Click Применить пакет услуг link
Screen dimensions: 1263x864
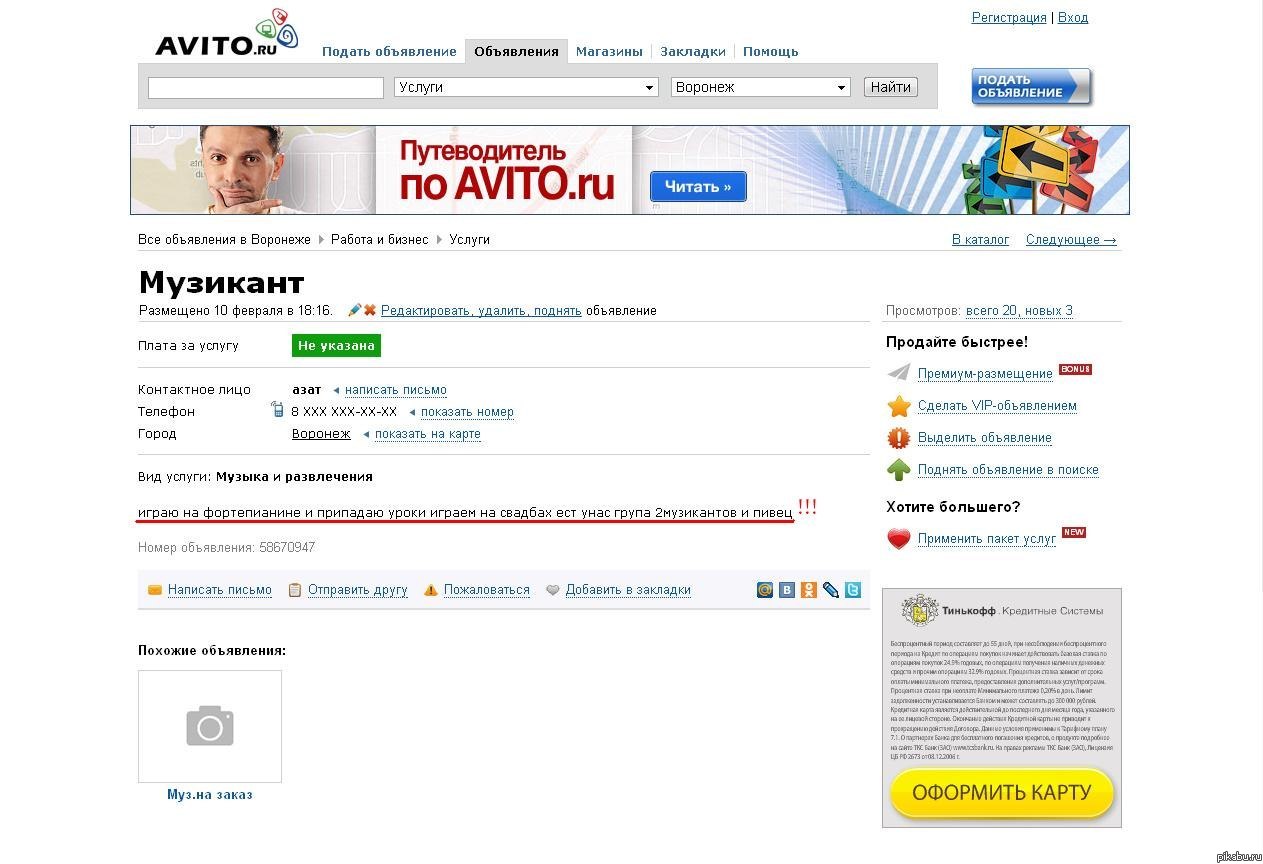[x=987, y=539]
